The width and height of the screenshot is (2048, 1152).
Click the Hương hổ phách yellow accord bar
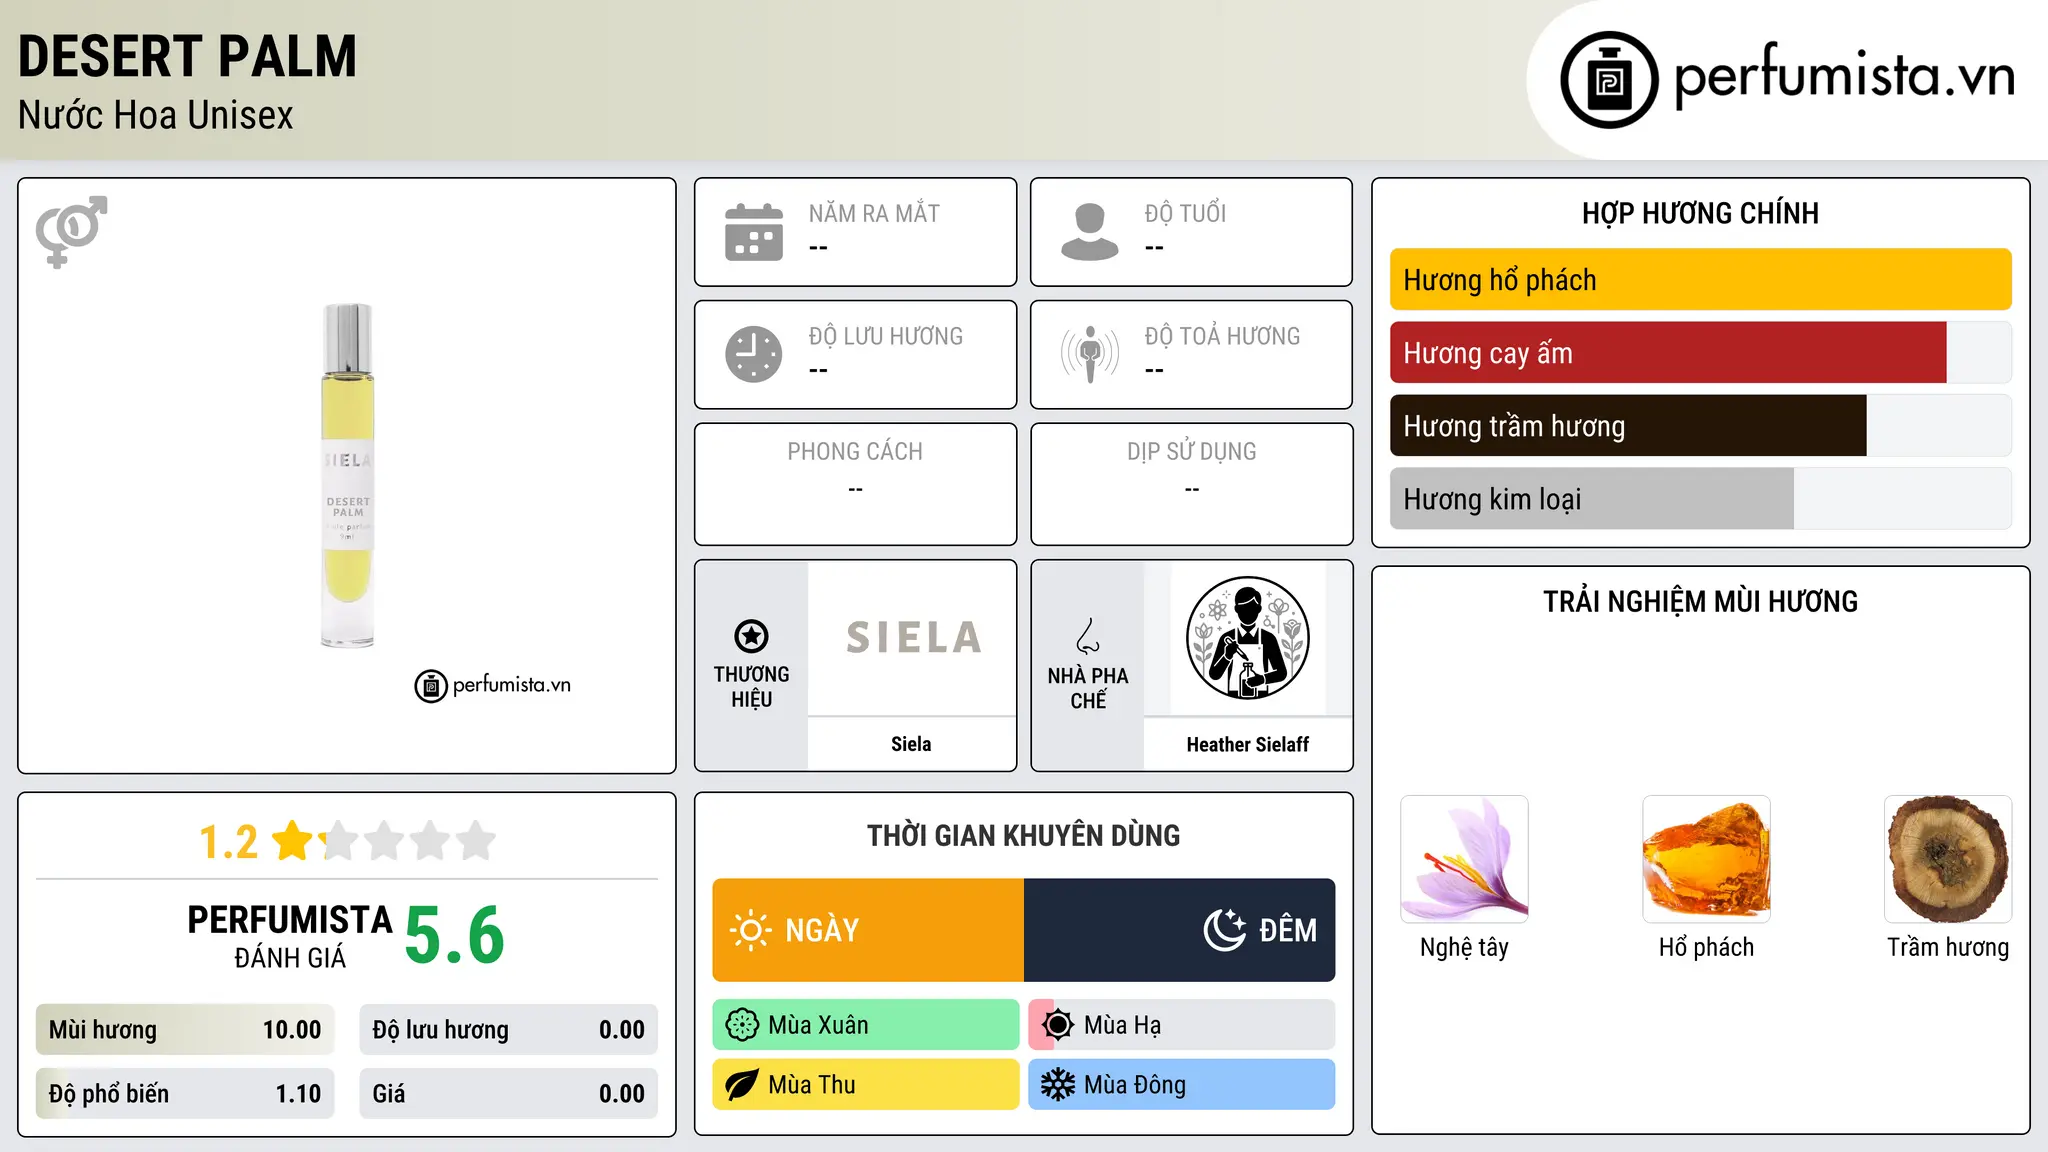pos(1700,280)
